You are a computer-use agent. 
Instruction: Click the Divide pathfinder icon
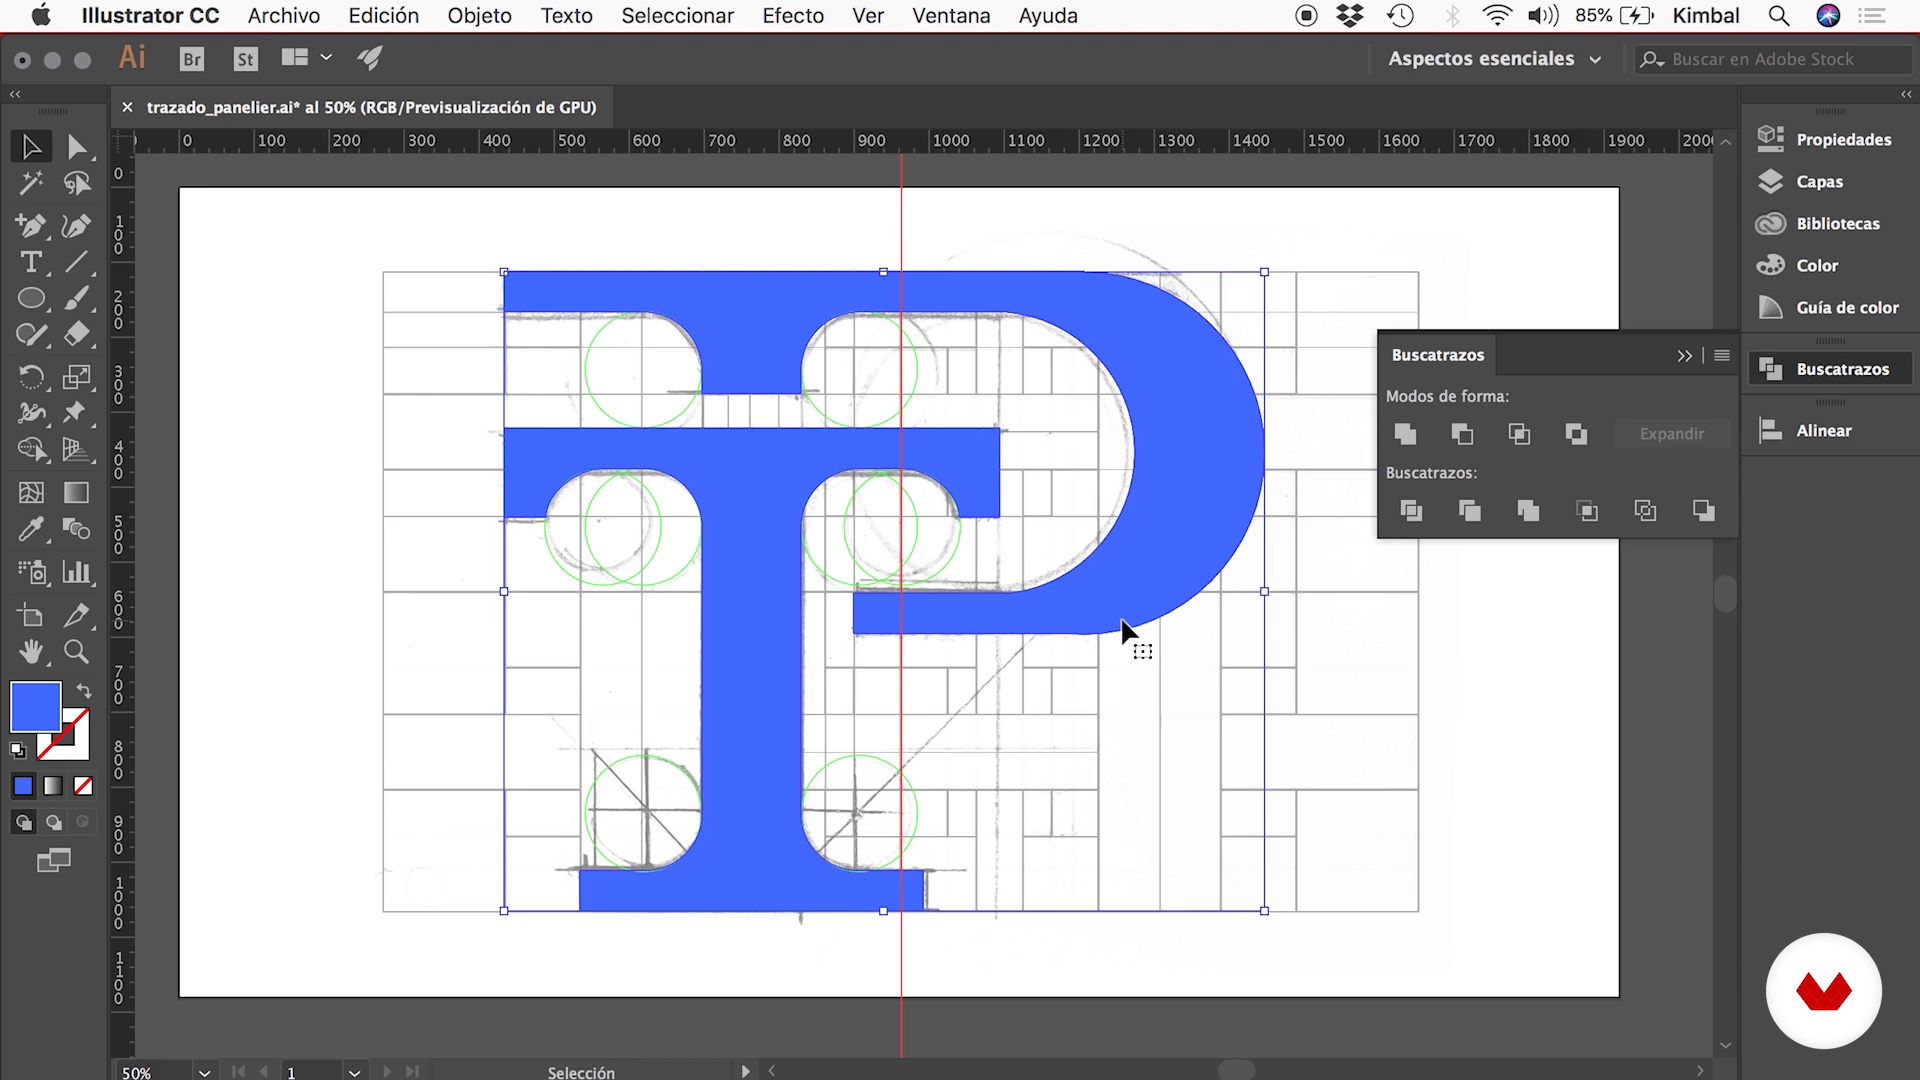point(1411,511)
